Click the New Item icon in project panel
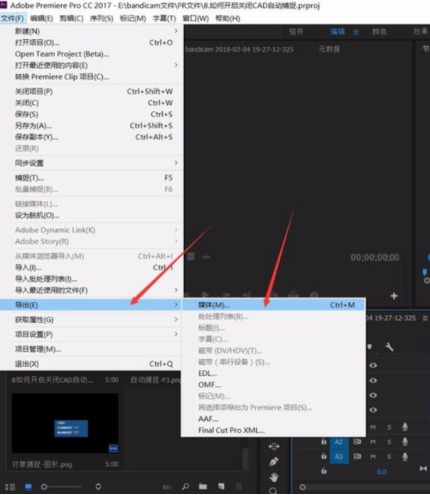Image resolution: width=430 pixels, height=495 pixels. pos(221,487)
